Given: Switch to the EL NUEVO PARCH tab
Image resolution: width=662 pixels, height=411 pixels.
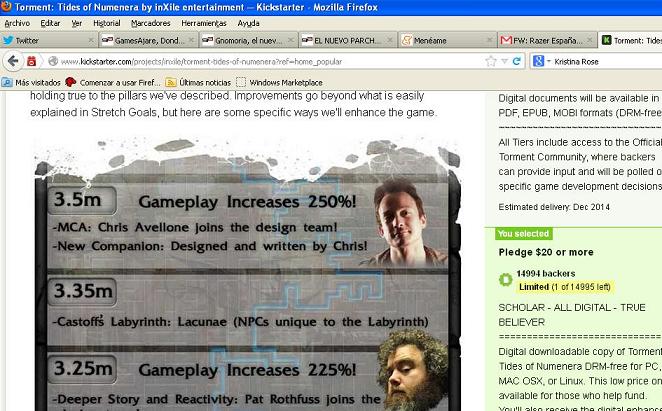Looking at the screenshot, I should point(347,40).
